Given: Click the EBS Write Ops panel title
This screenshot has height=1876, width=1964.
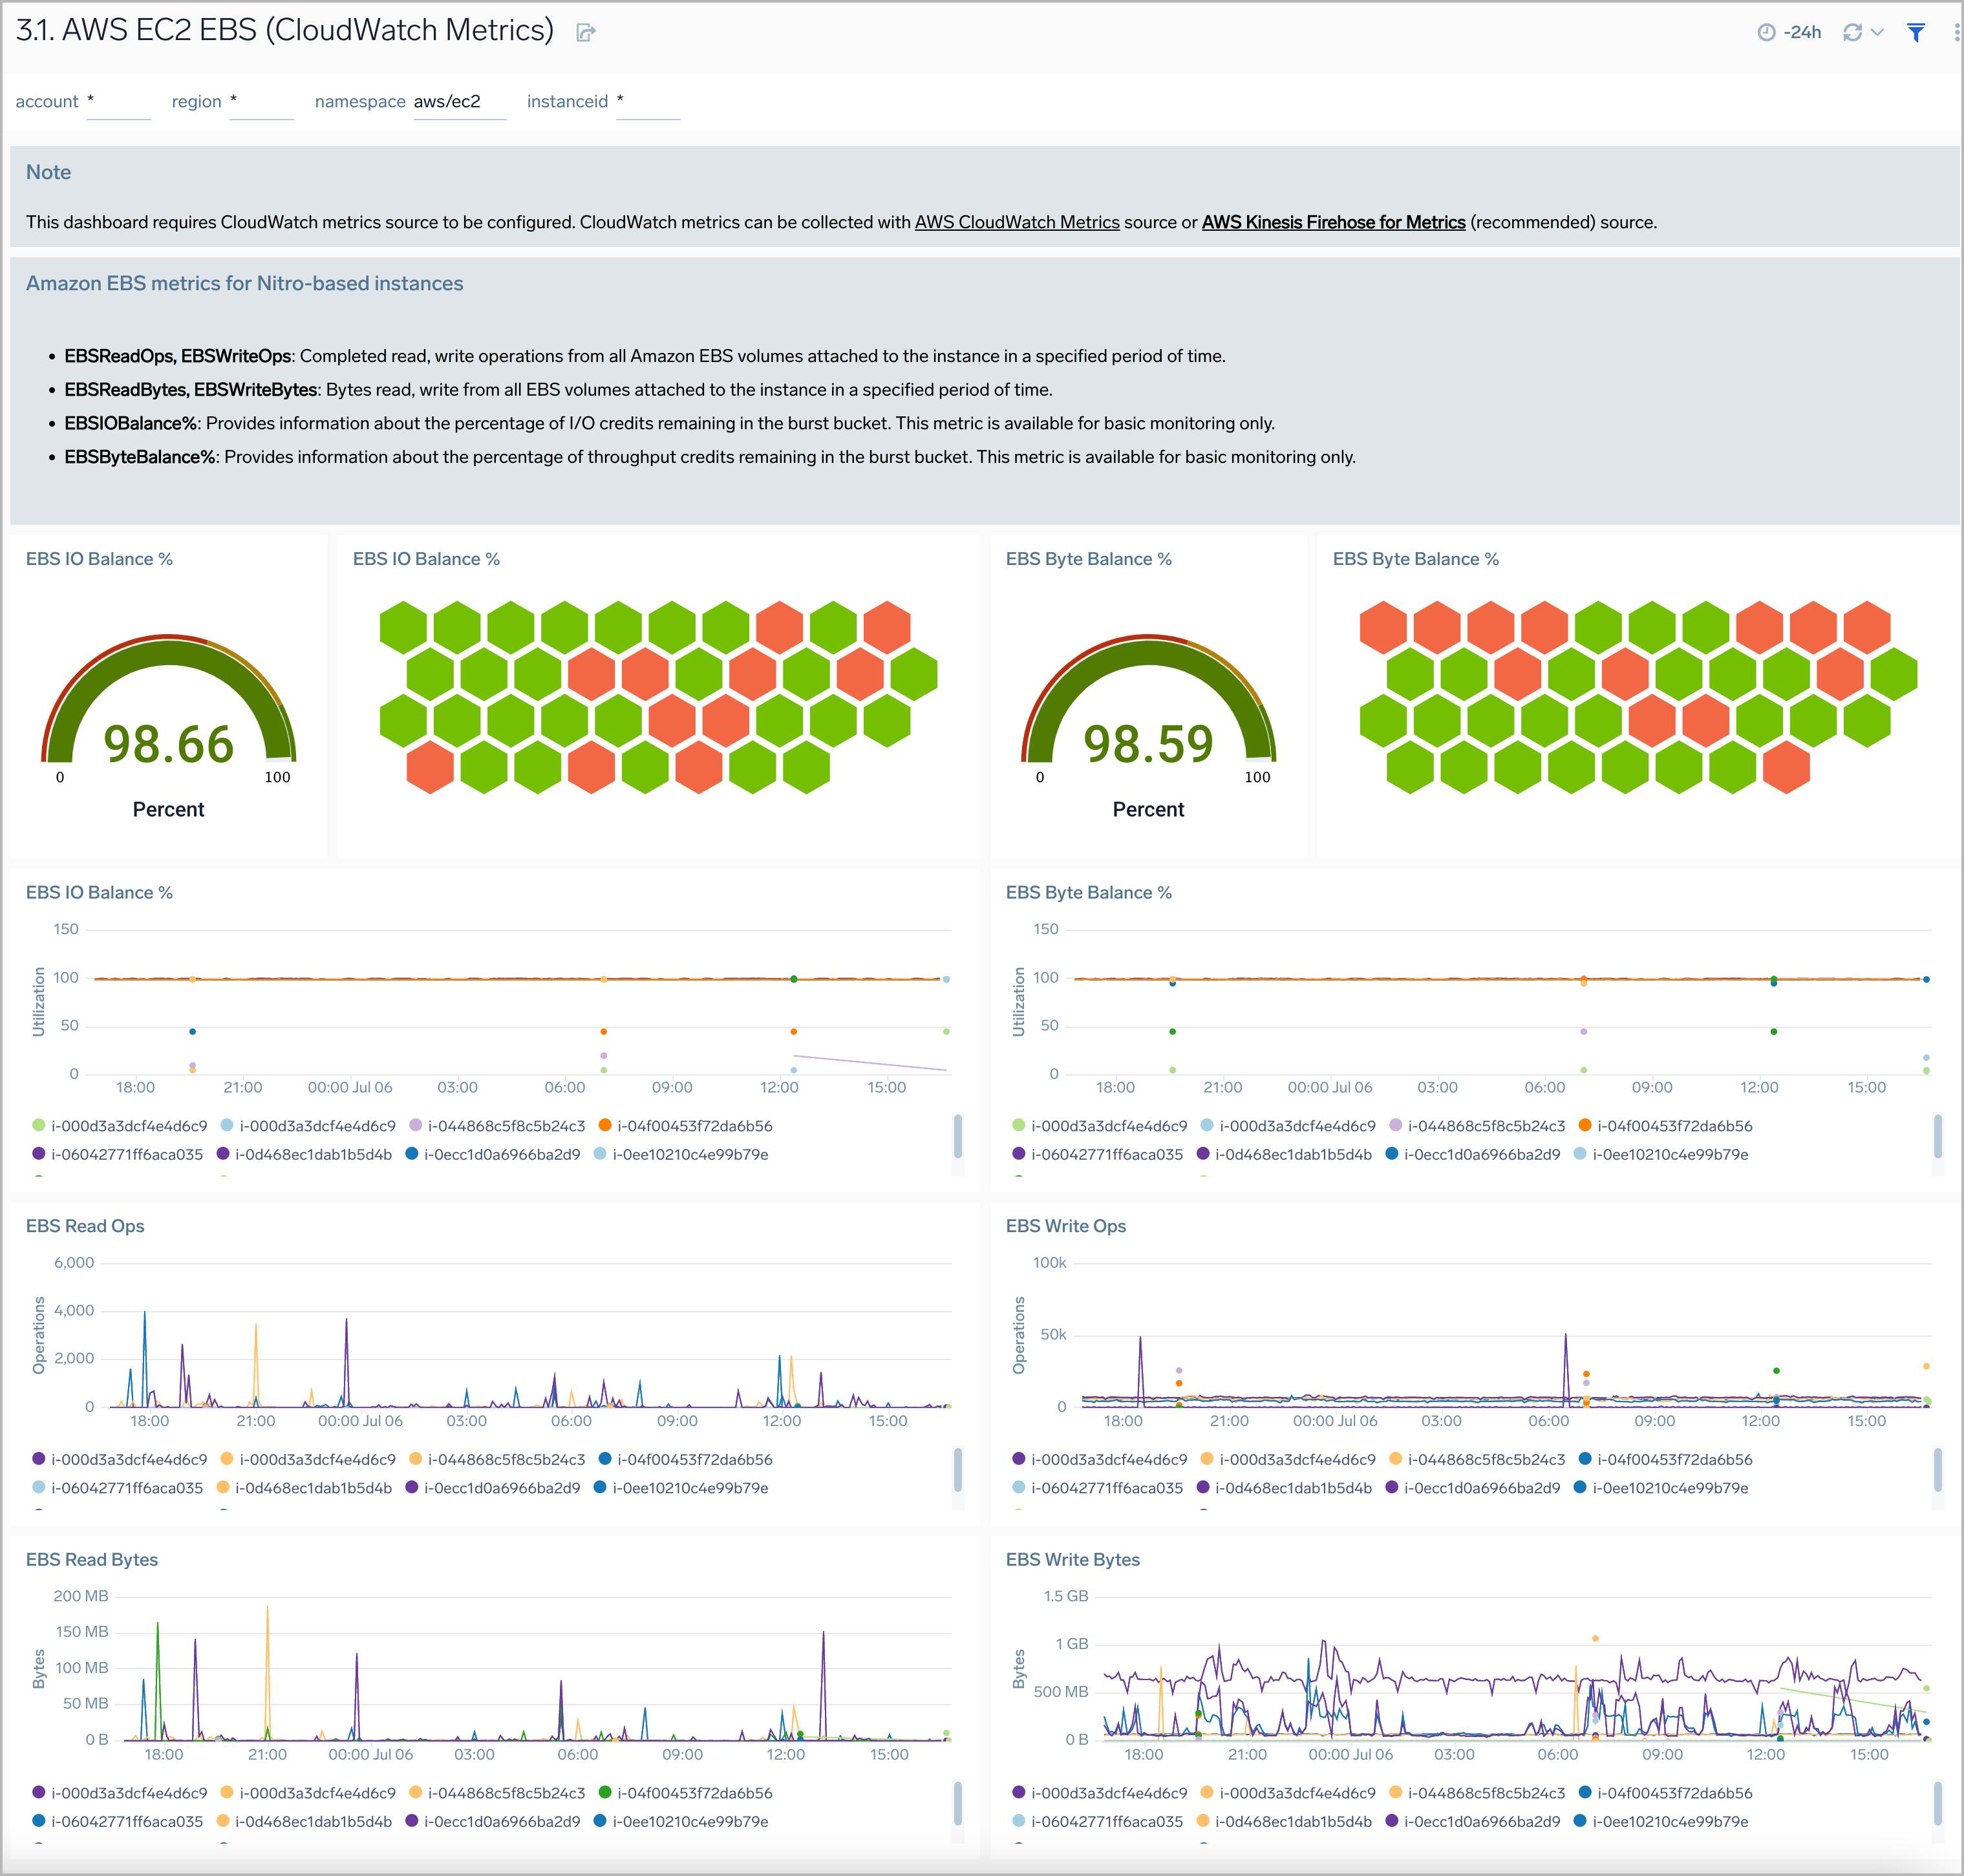Looking at the screenshot, I should (x=1066, y=1226).
